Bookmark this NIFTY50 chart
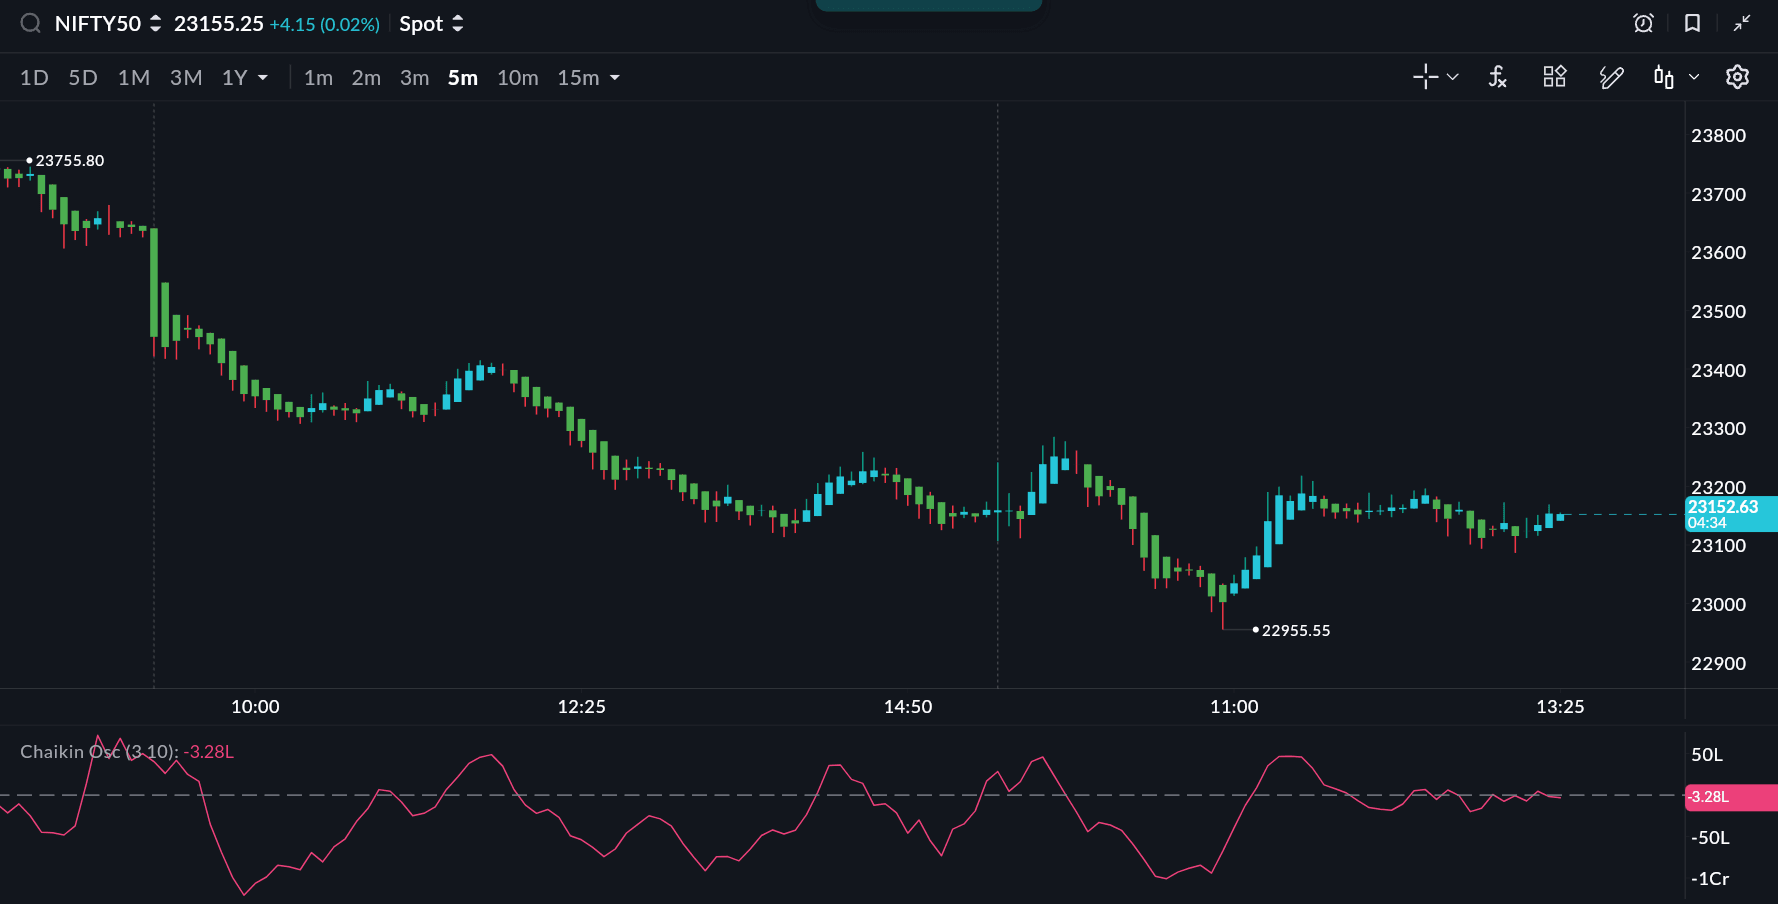Screen dimensions: 1778x904 tap(1692, 23)
